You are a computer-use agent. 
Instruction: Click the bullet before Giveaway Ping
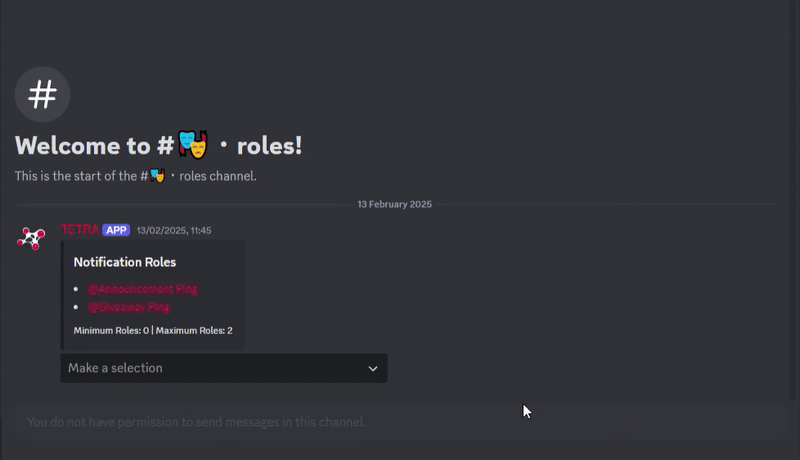coord(77,307)
